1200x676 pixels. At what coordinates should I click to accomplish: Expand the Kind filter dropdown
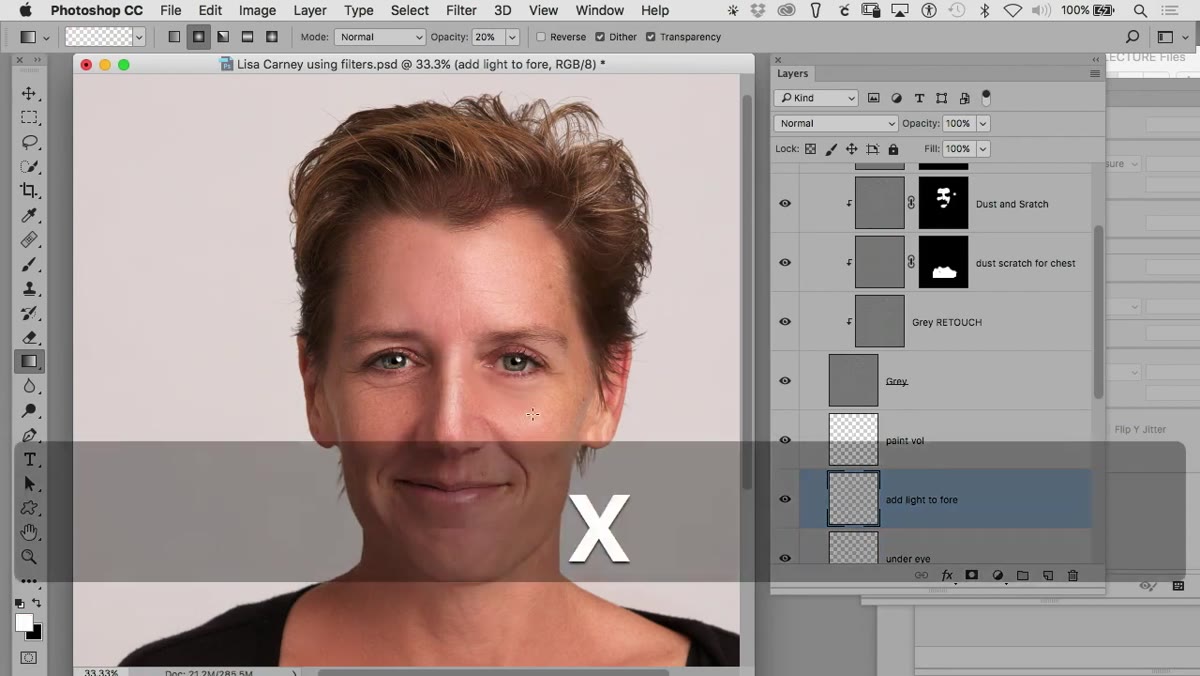point(816,98)
